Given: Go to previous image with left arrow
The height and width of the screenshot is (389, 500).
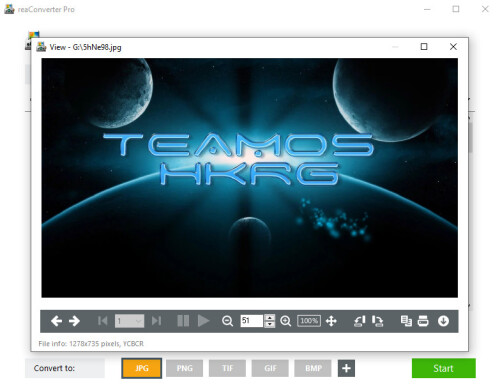Looking at the screenshot, I should tap(56, 321).
